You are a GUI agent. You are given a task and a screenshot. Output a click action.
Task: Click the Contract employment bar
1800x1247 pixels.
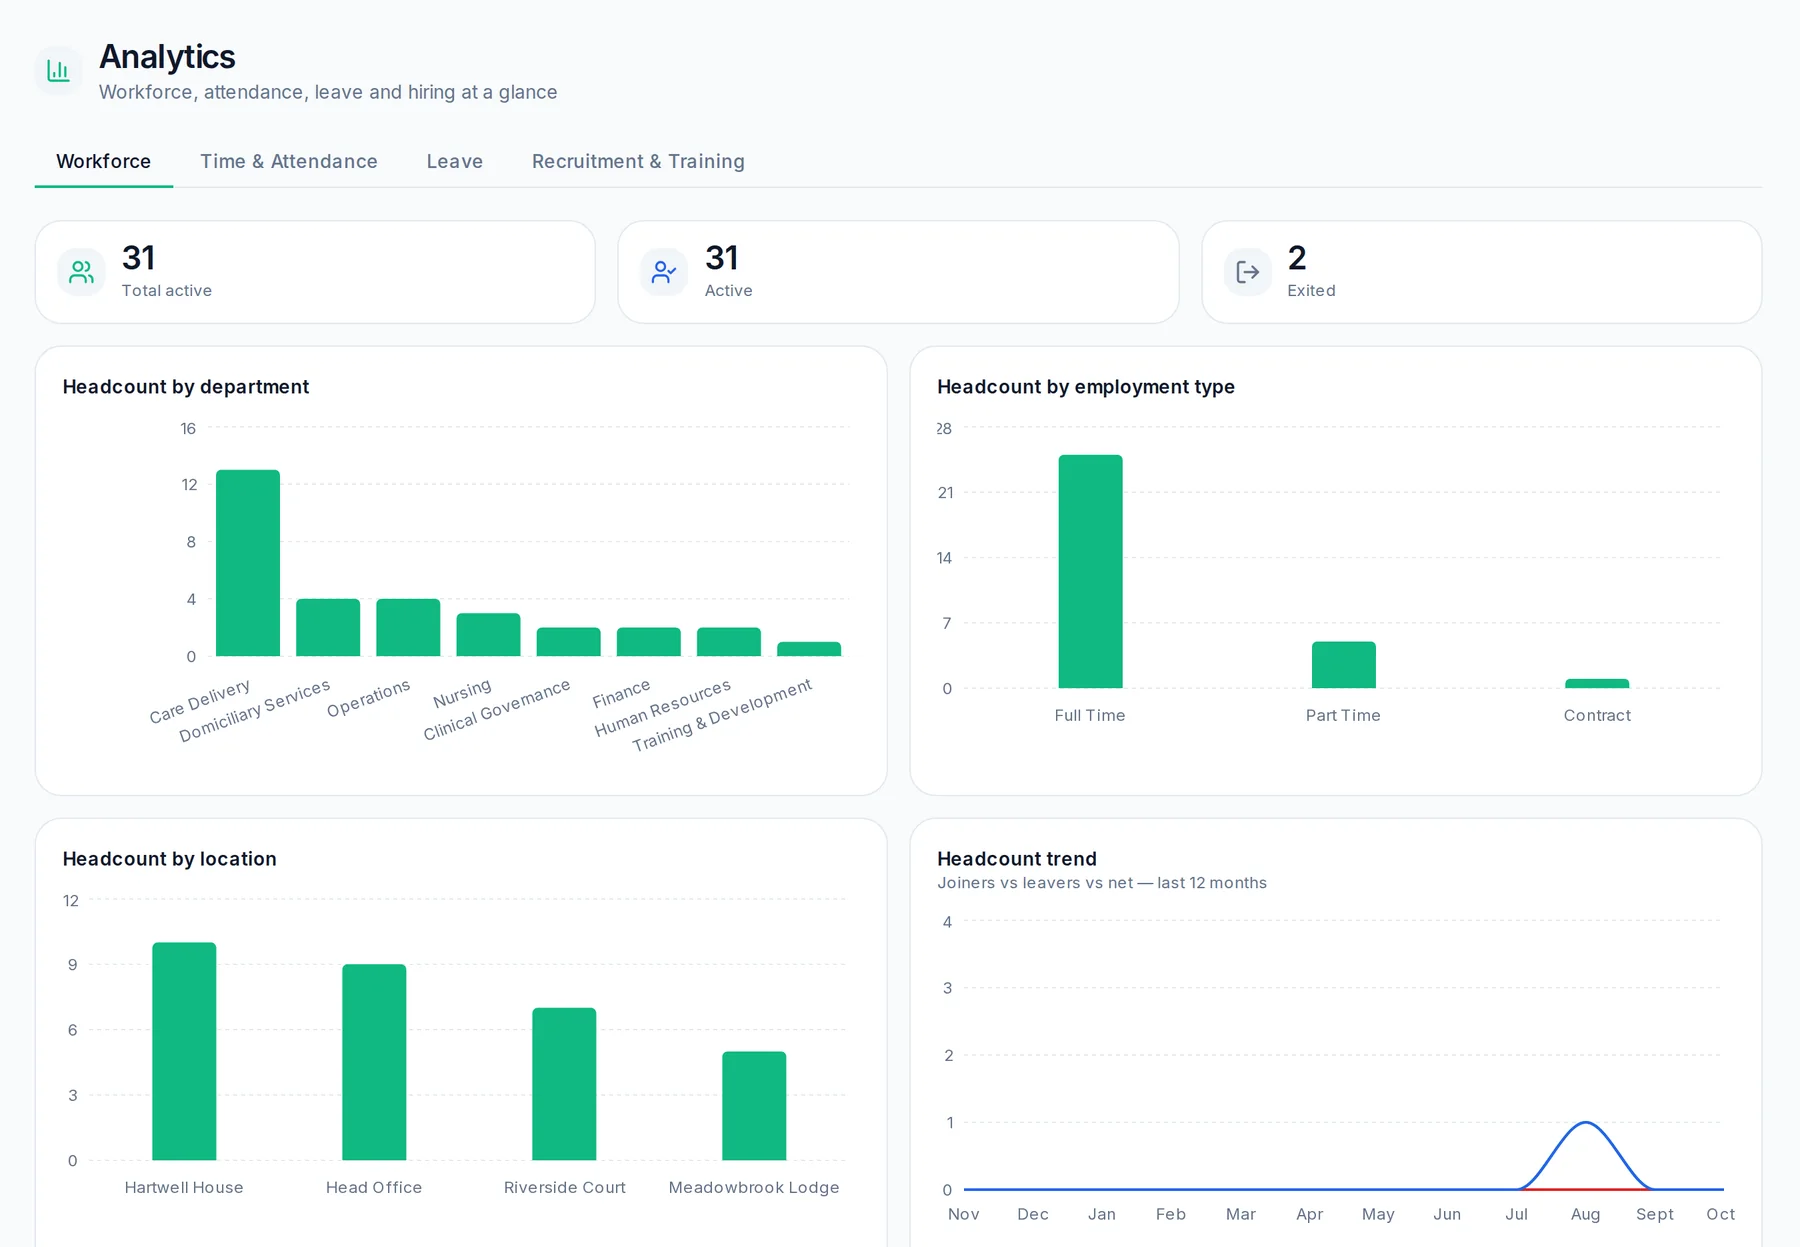pyautogui.click(x=1597, y=684)
